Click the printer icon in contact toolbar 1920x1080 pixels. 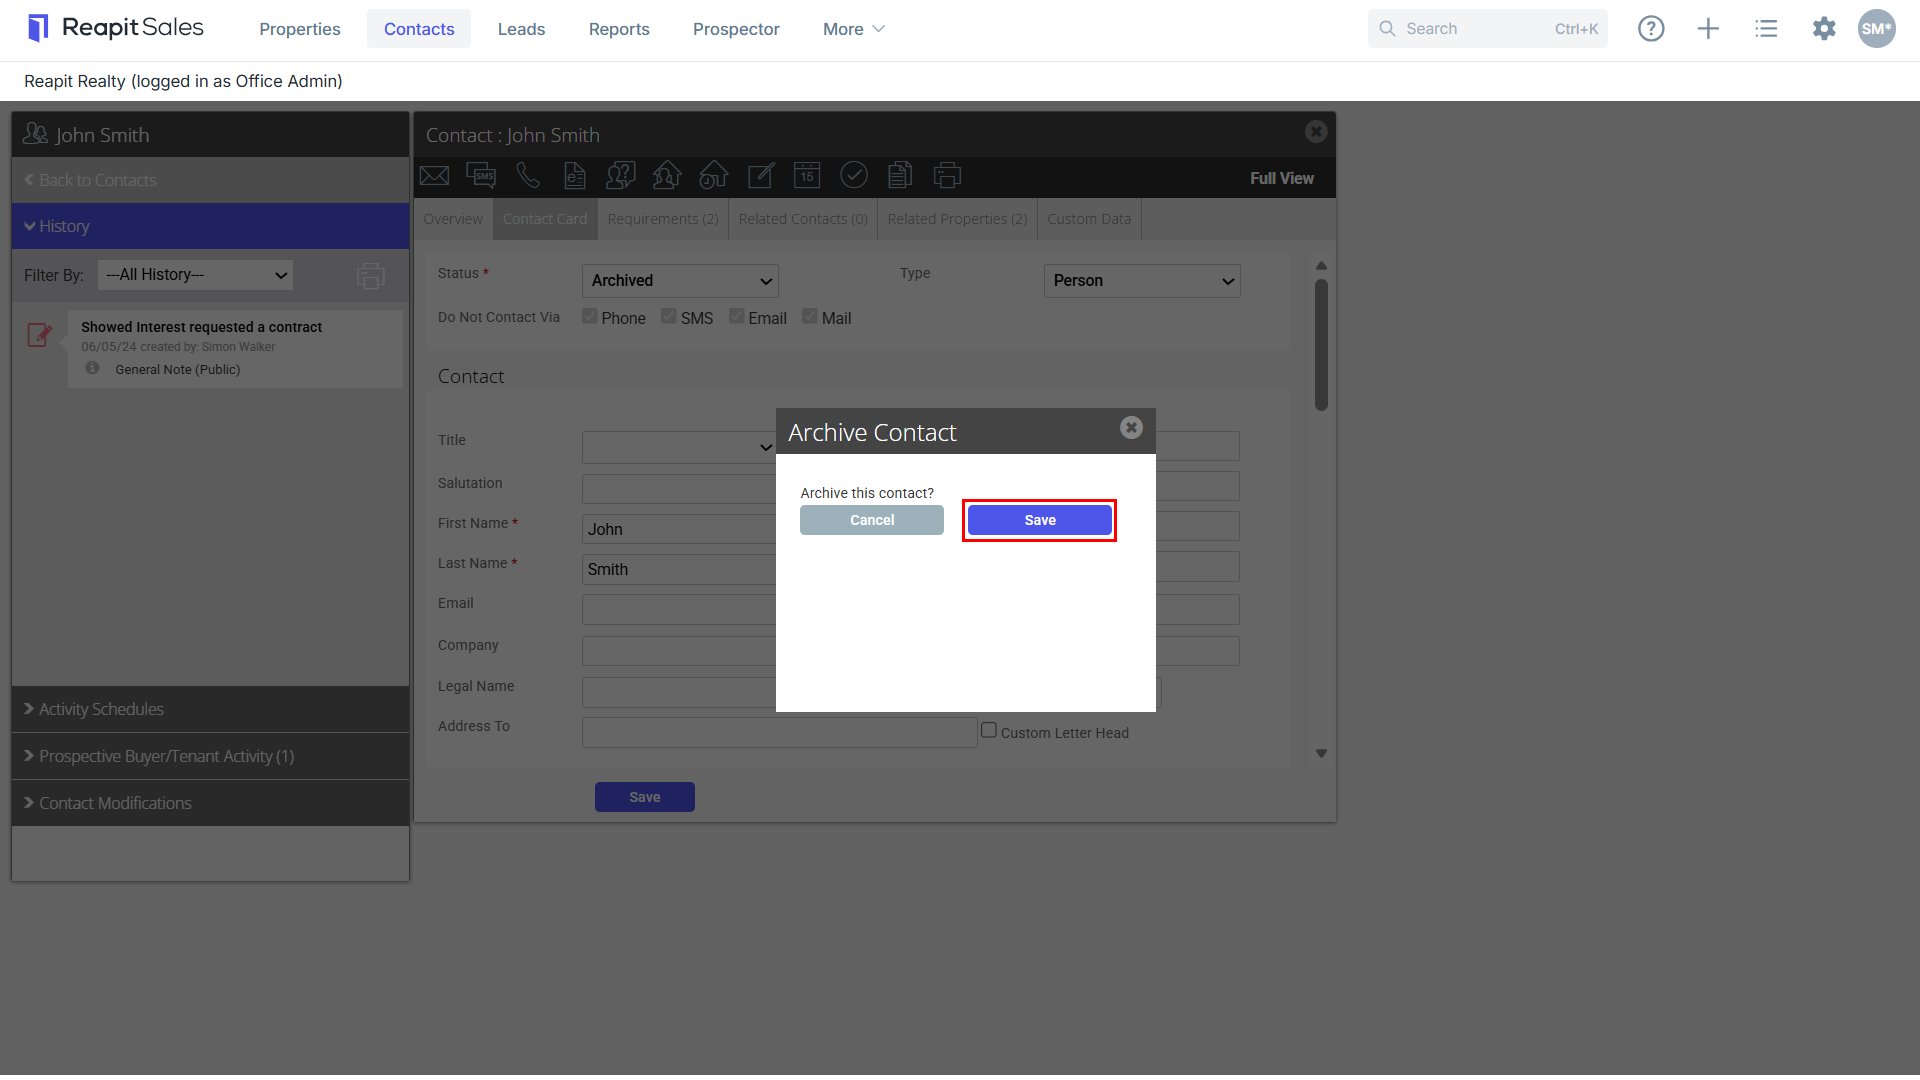coord(947,176)
